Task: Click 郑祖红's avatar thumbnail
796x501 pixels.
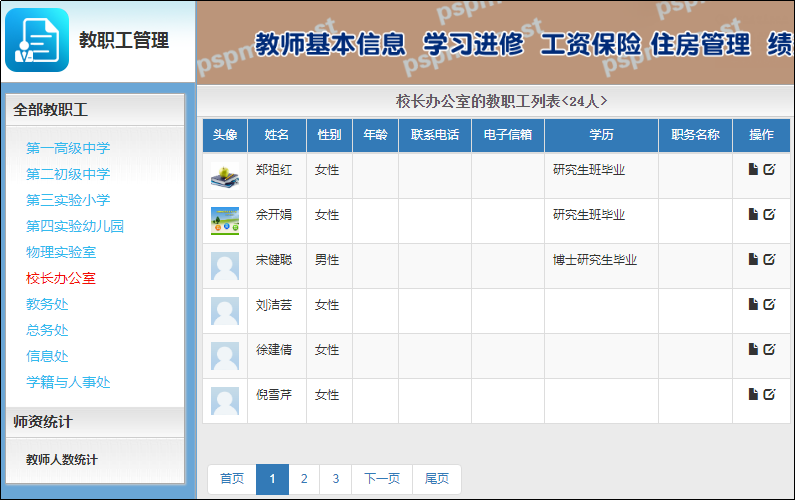Action: [225, 176]
